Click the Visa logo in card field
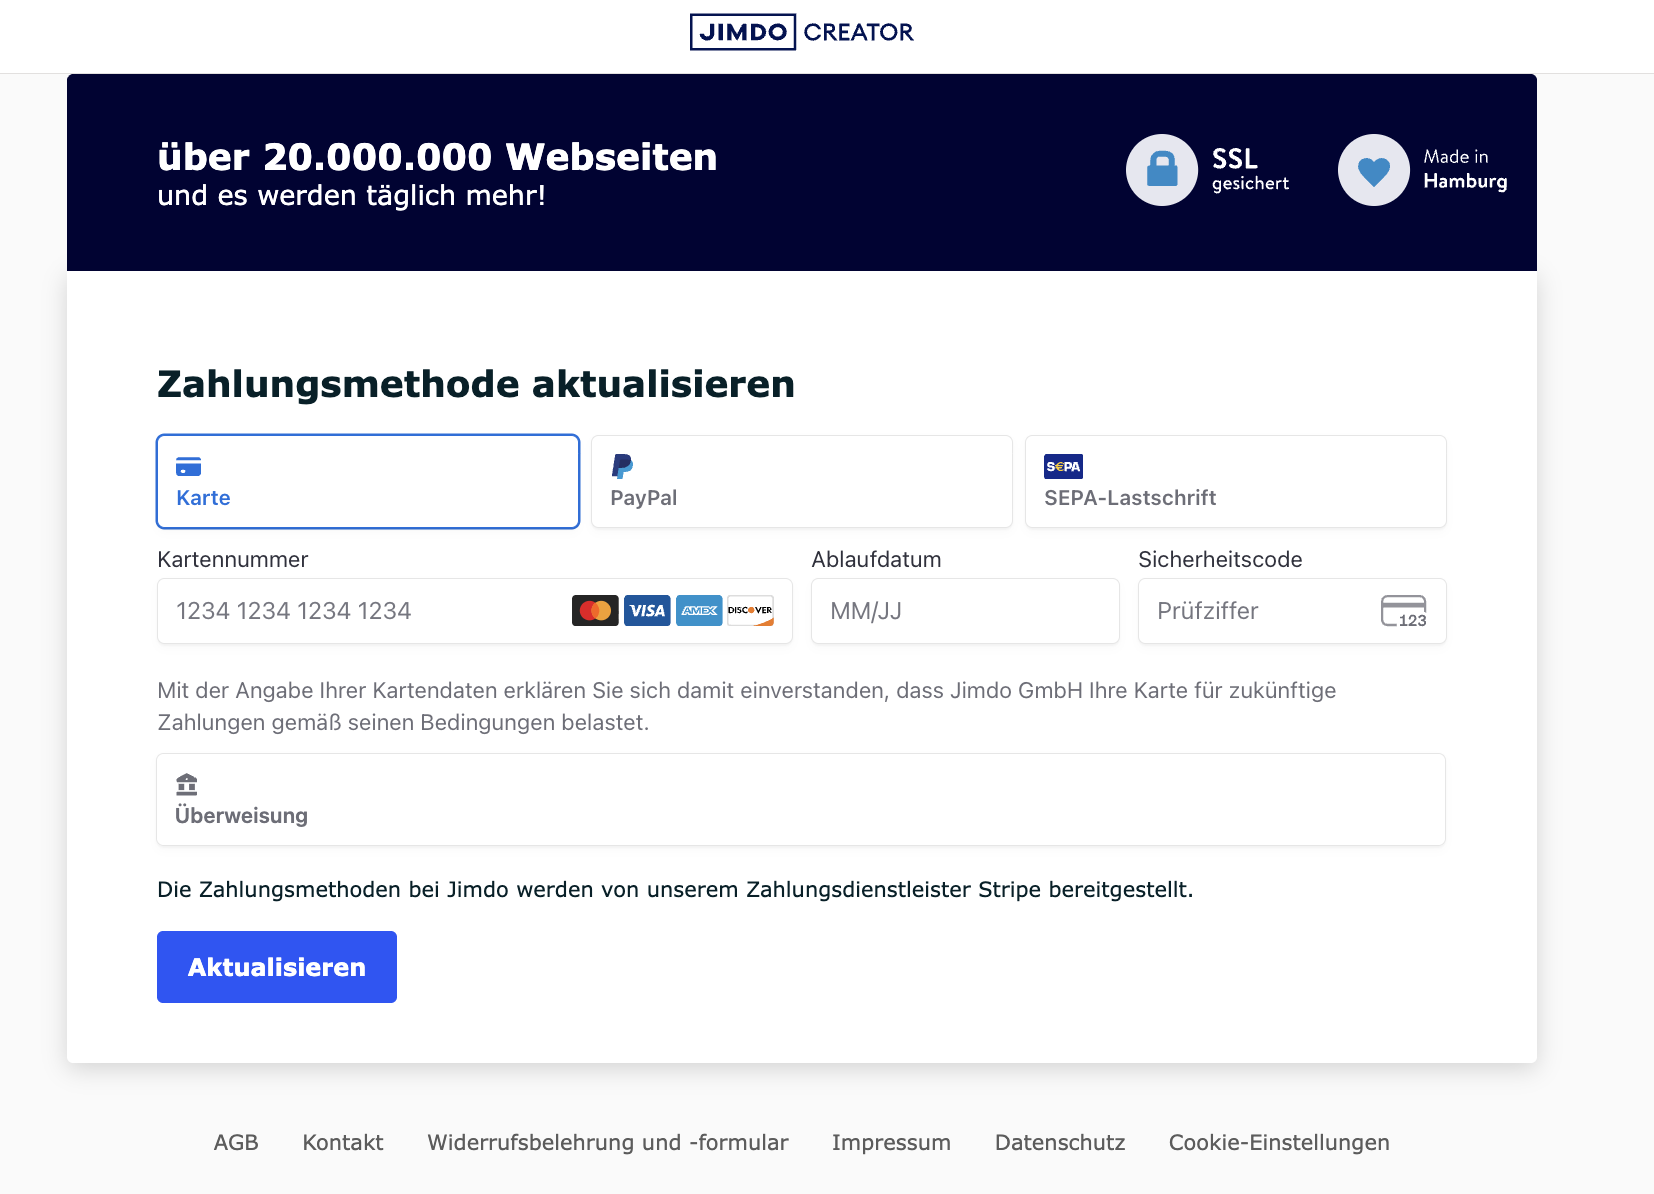 (x=647, y=611)
